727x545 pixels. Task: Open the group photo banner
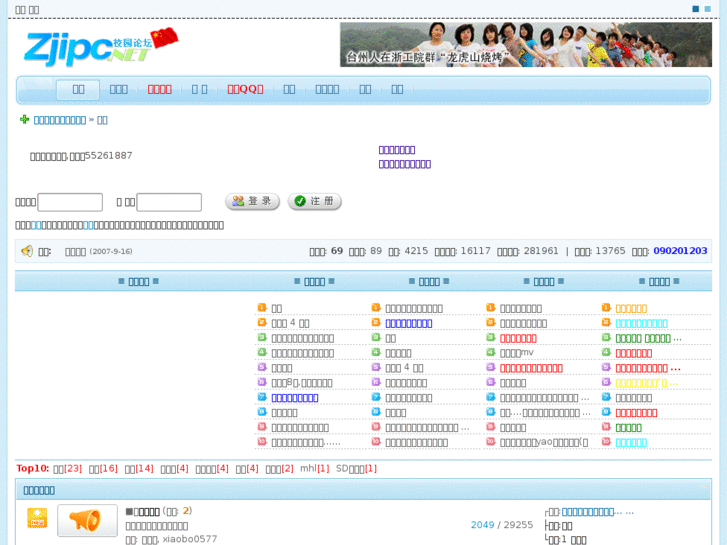coord(526,45)
